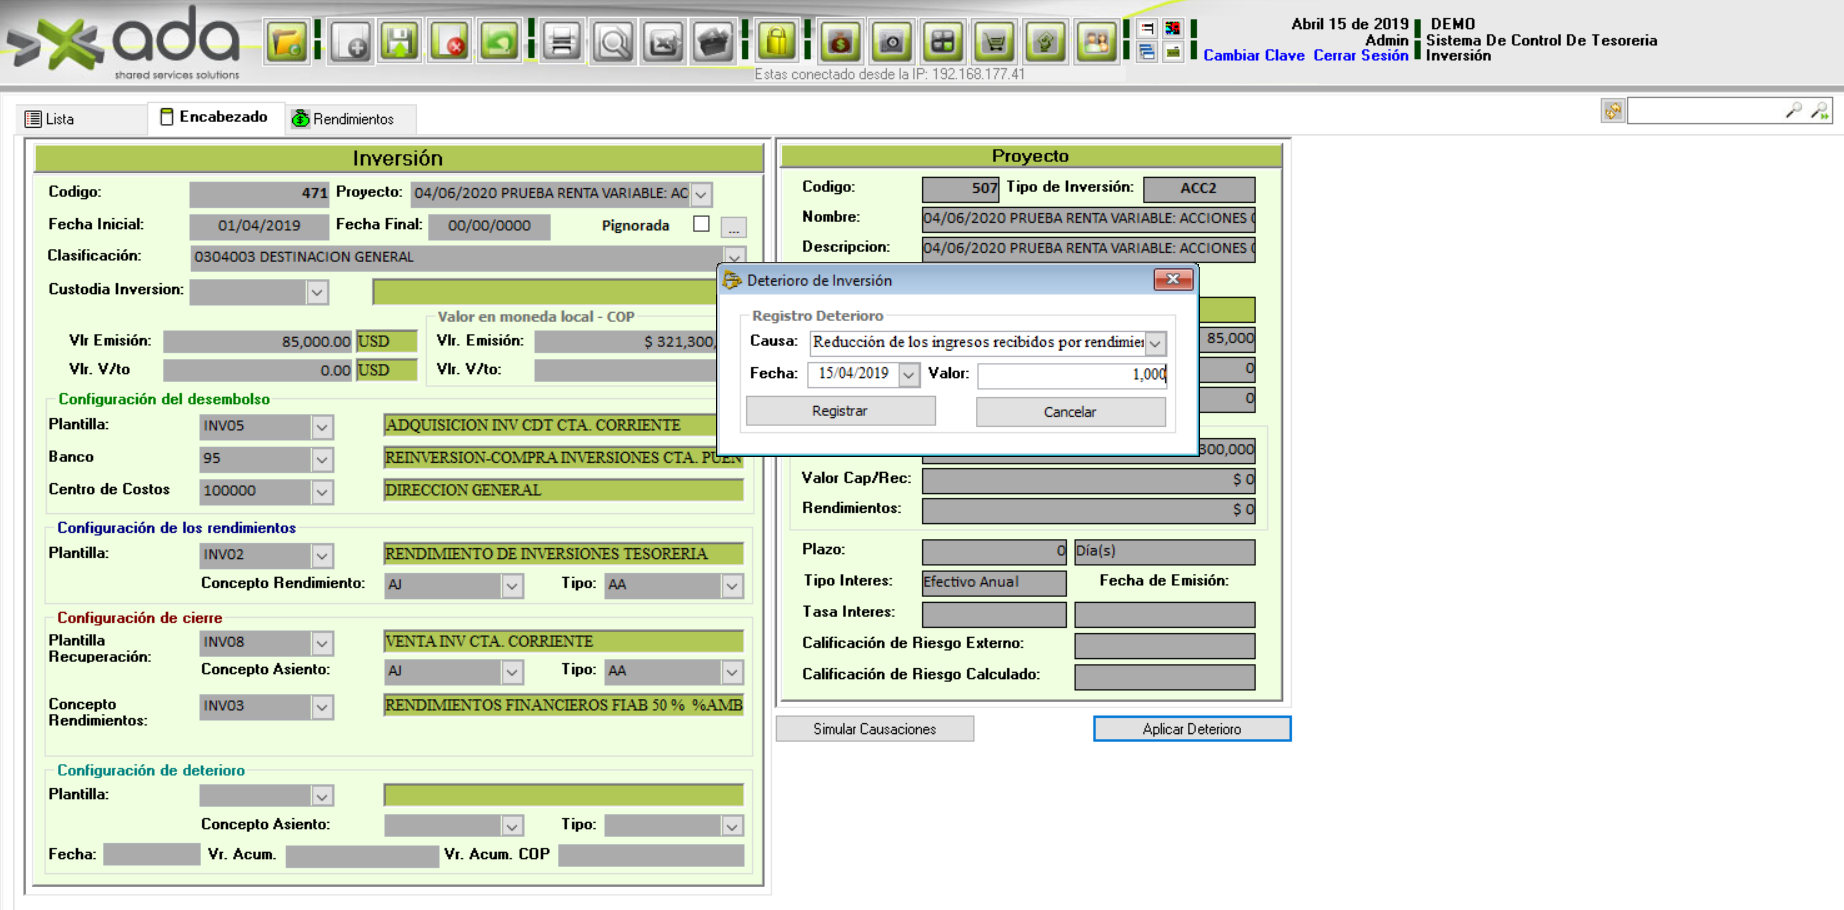Click the shopping cart icon
Screen dimensions: 1844x910
(994, 42)
